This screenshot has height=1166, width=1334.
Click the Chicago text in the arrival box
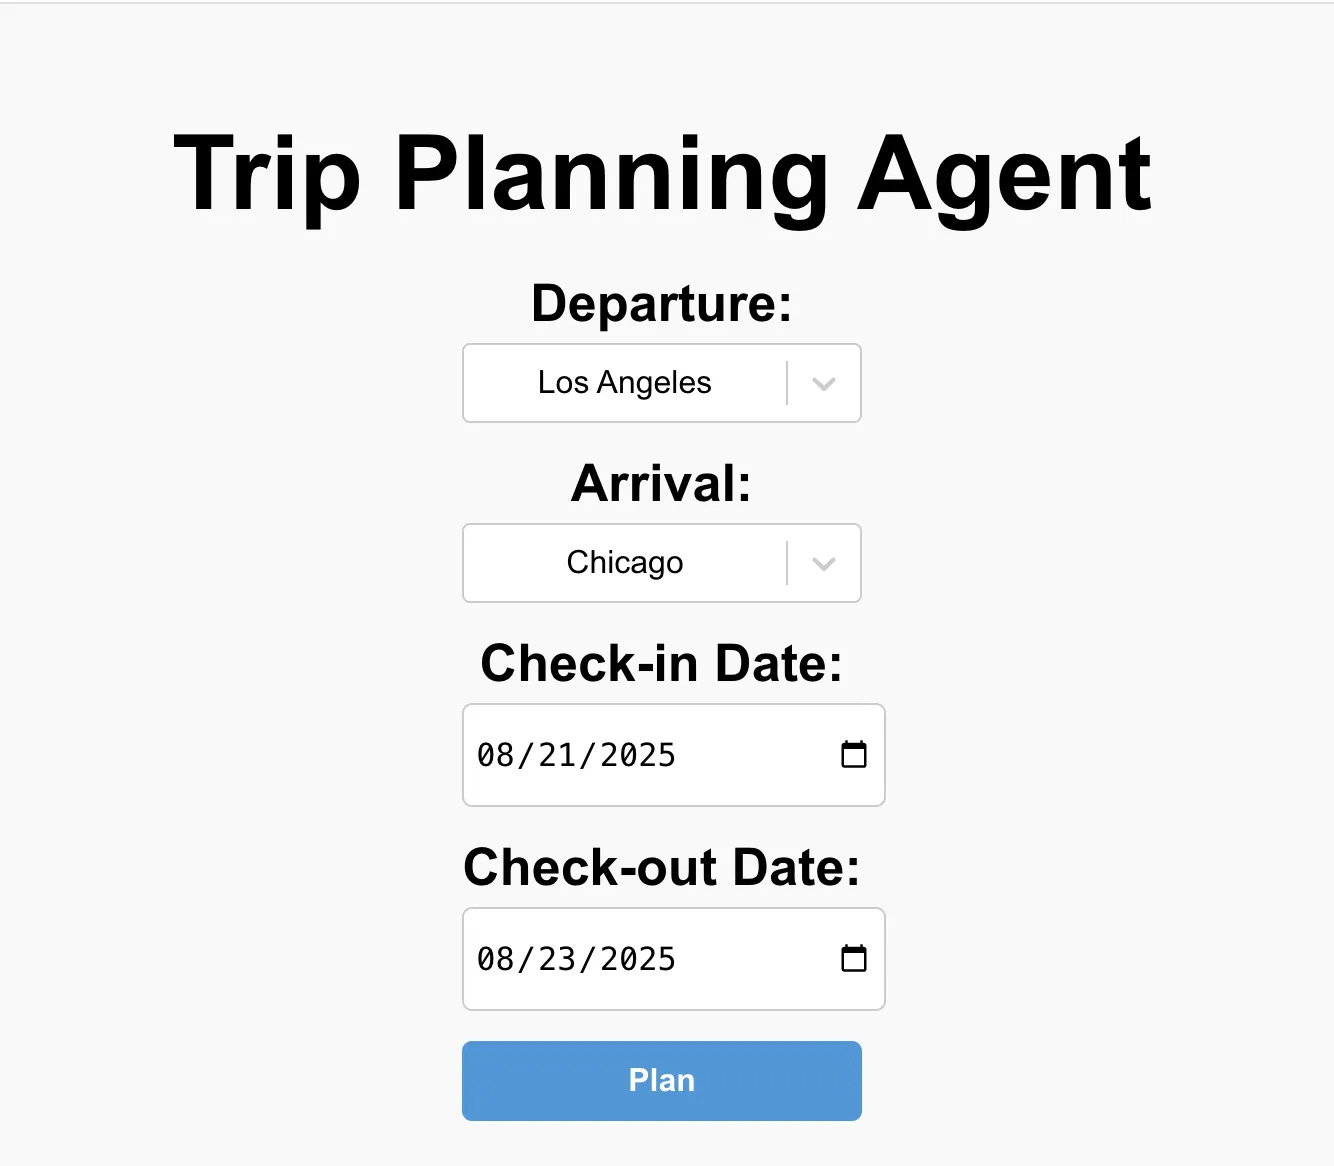click(x=623, y=563)
